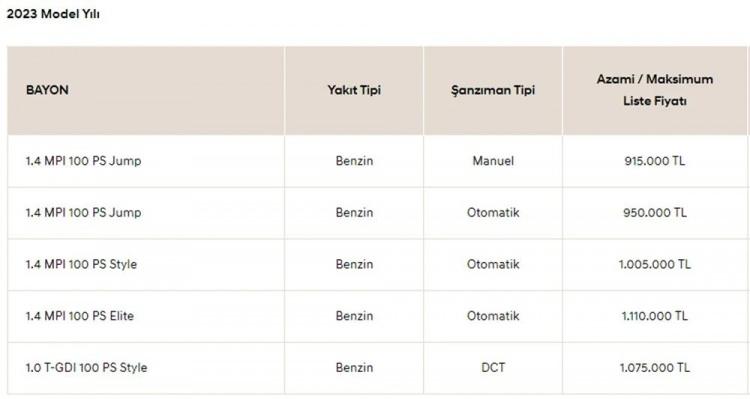Viewport: 750px width, 399px height.
Task: Click the Benzin cell in the T-GDI row
Action: click(x=354, y=367)
